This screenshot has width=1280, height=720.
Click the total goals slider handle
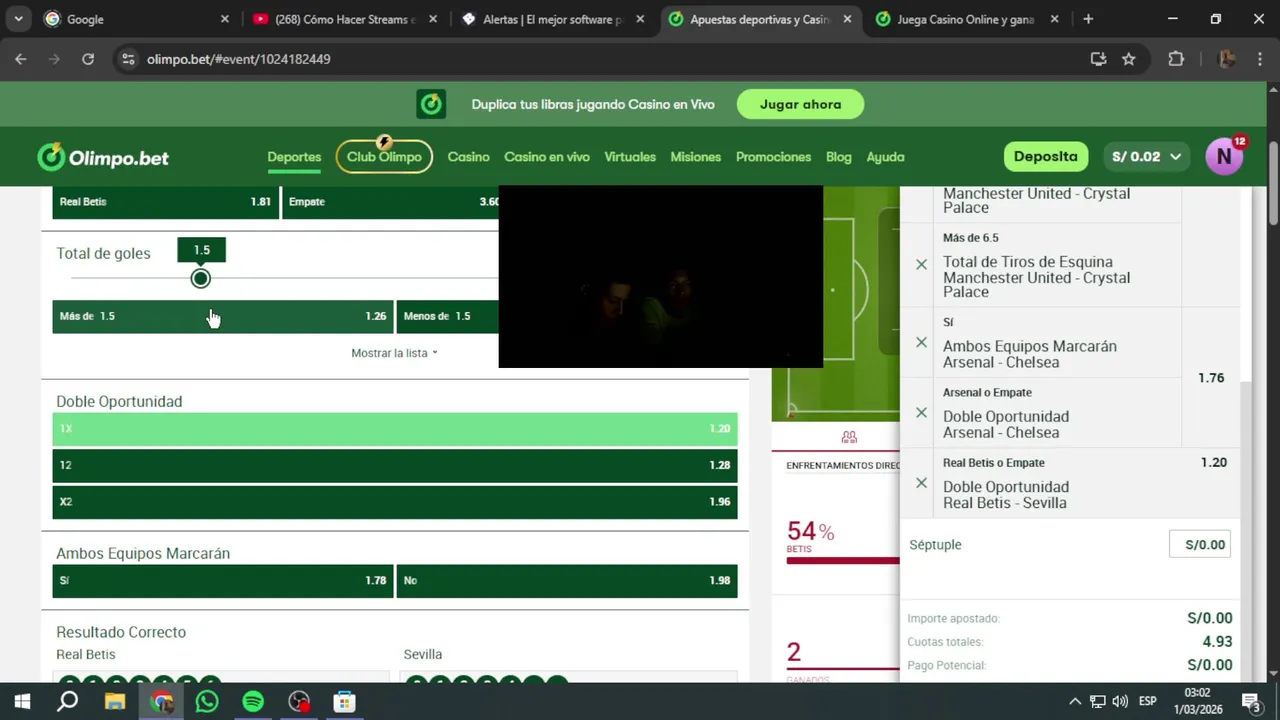201,279
